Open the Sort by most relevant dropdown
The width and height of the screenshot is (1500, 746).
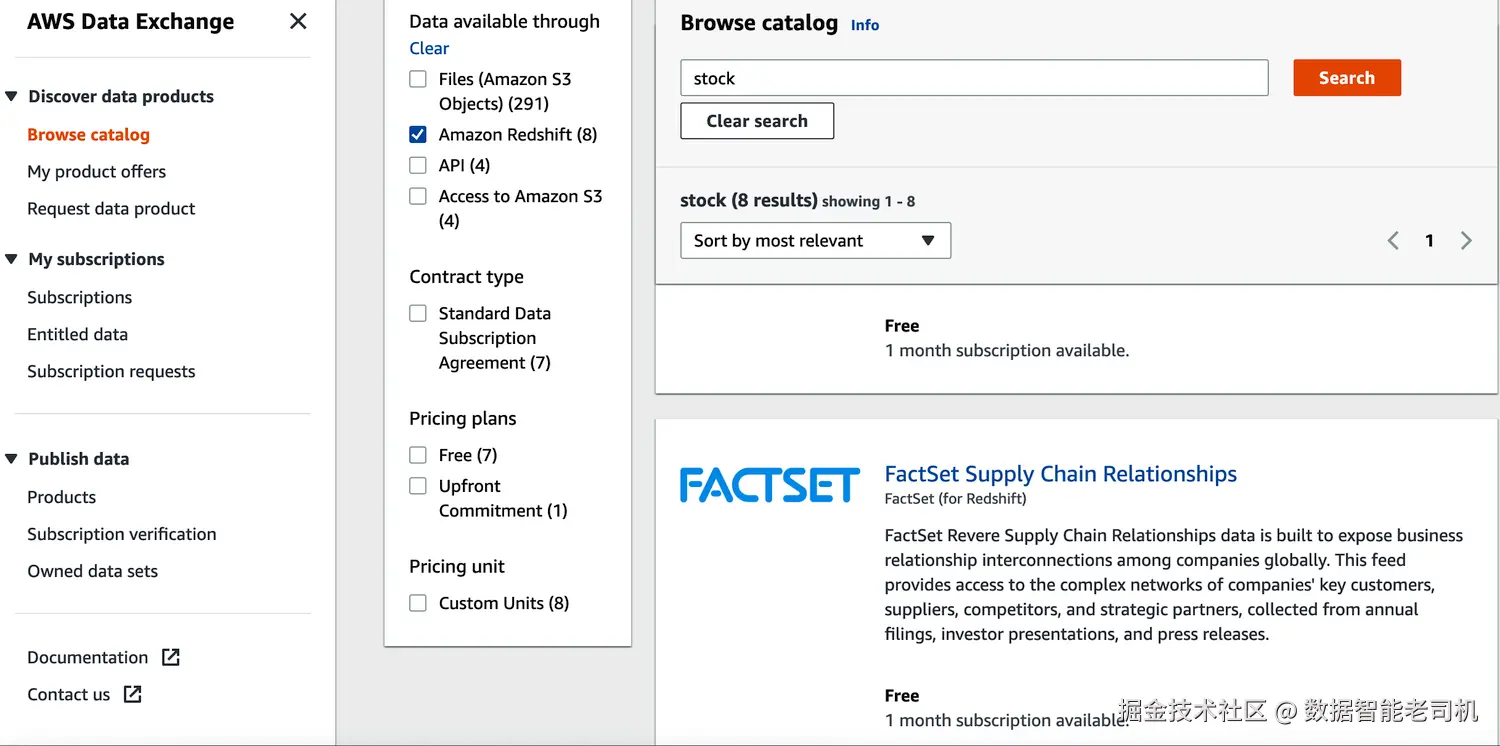pos(815,240)
